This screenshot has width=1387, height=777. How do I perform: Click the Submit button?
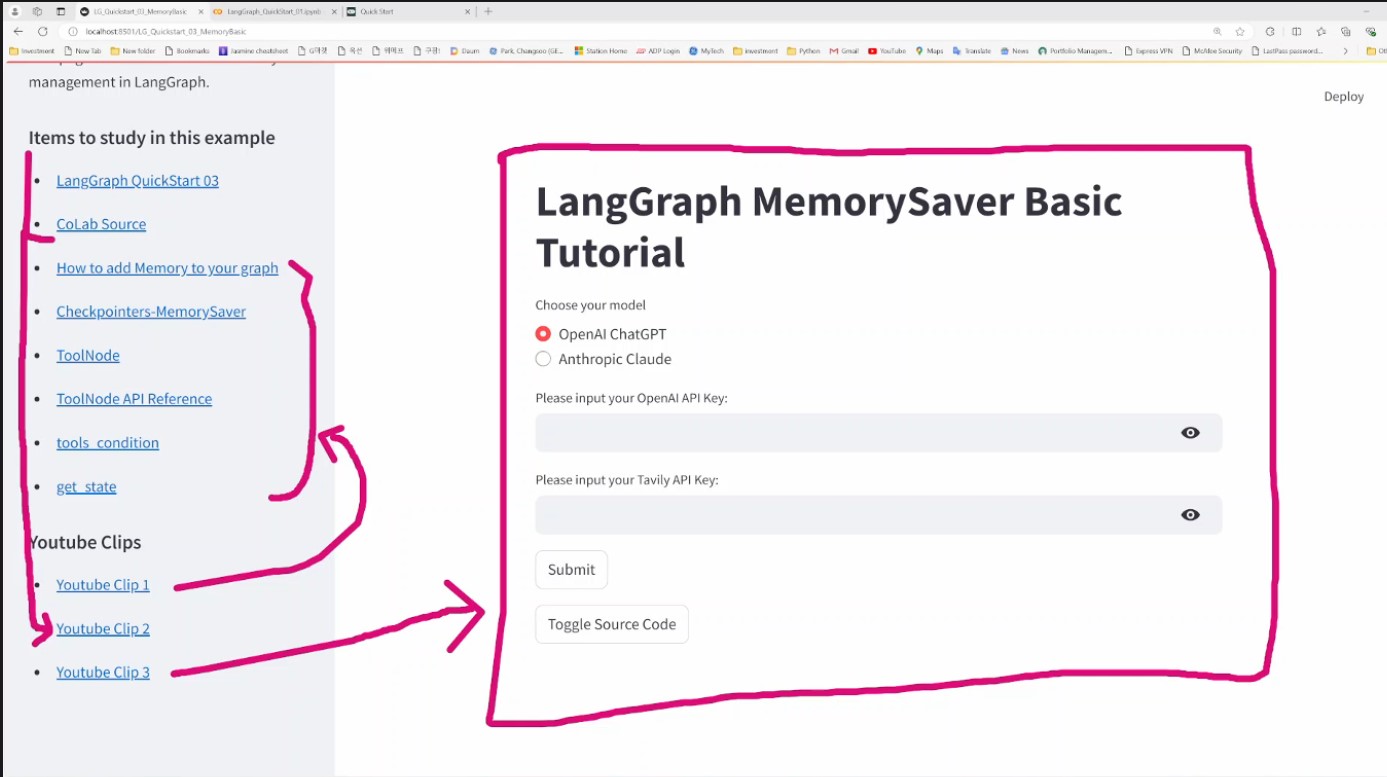click(571, 569)
